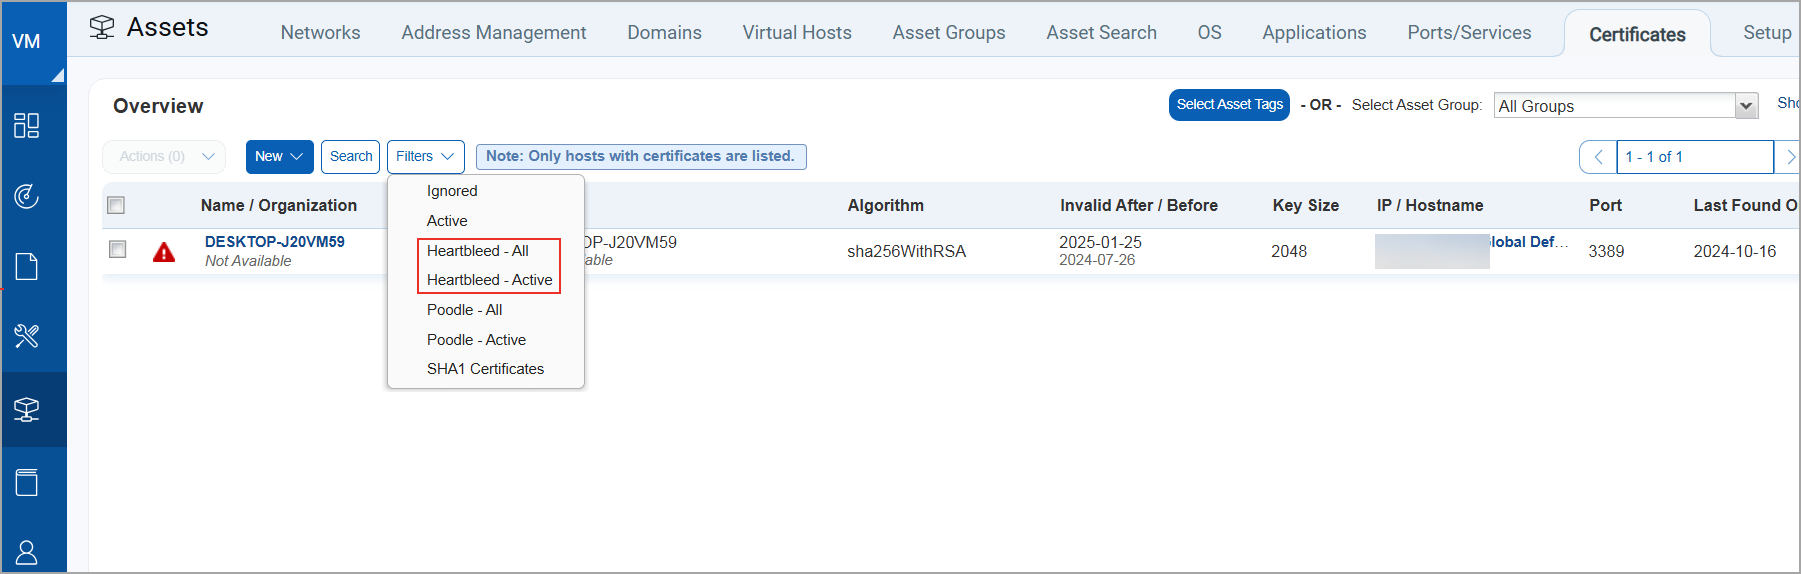
Task: Open the Remediation tools icon in sidebar
Action: [x=27, y=336]
